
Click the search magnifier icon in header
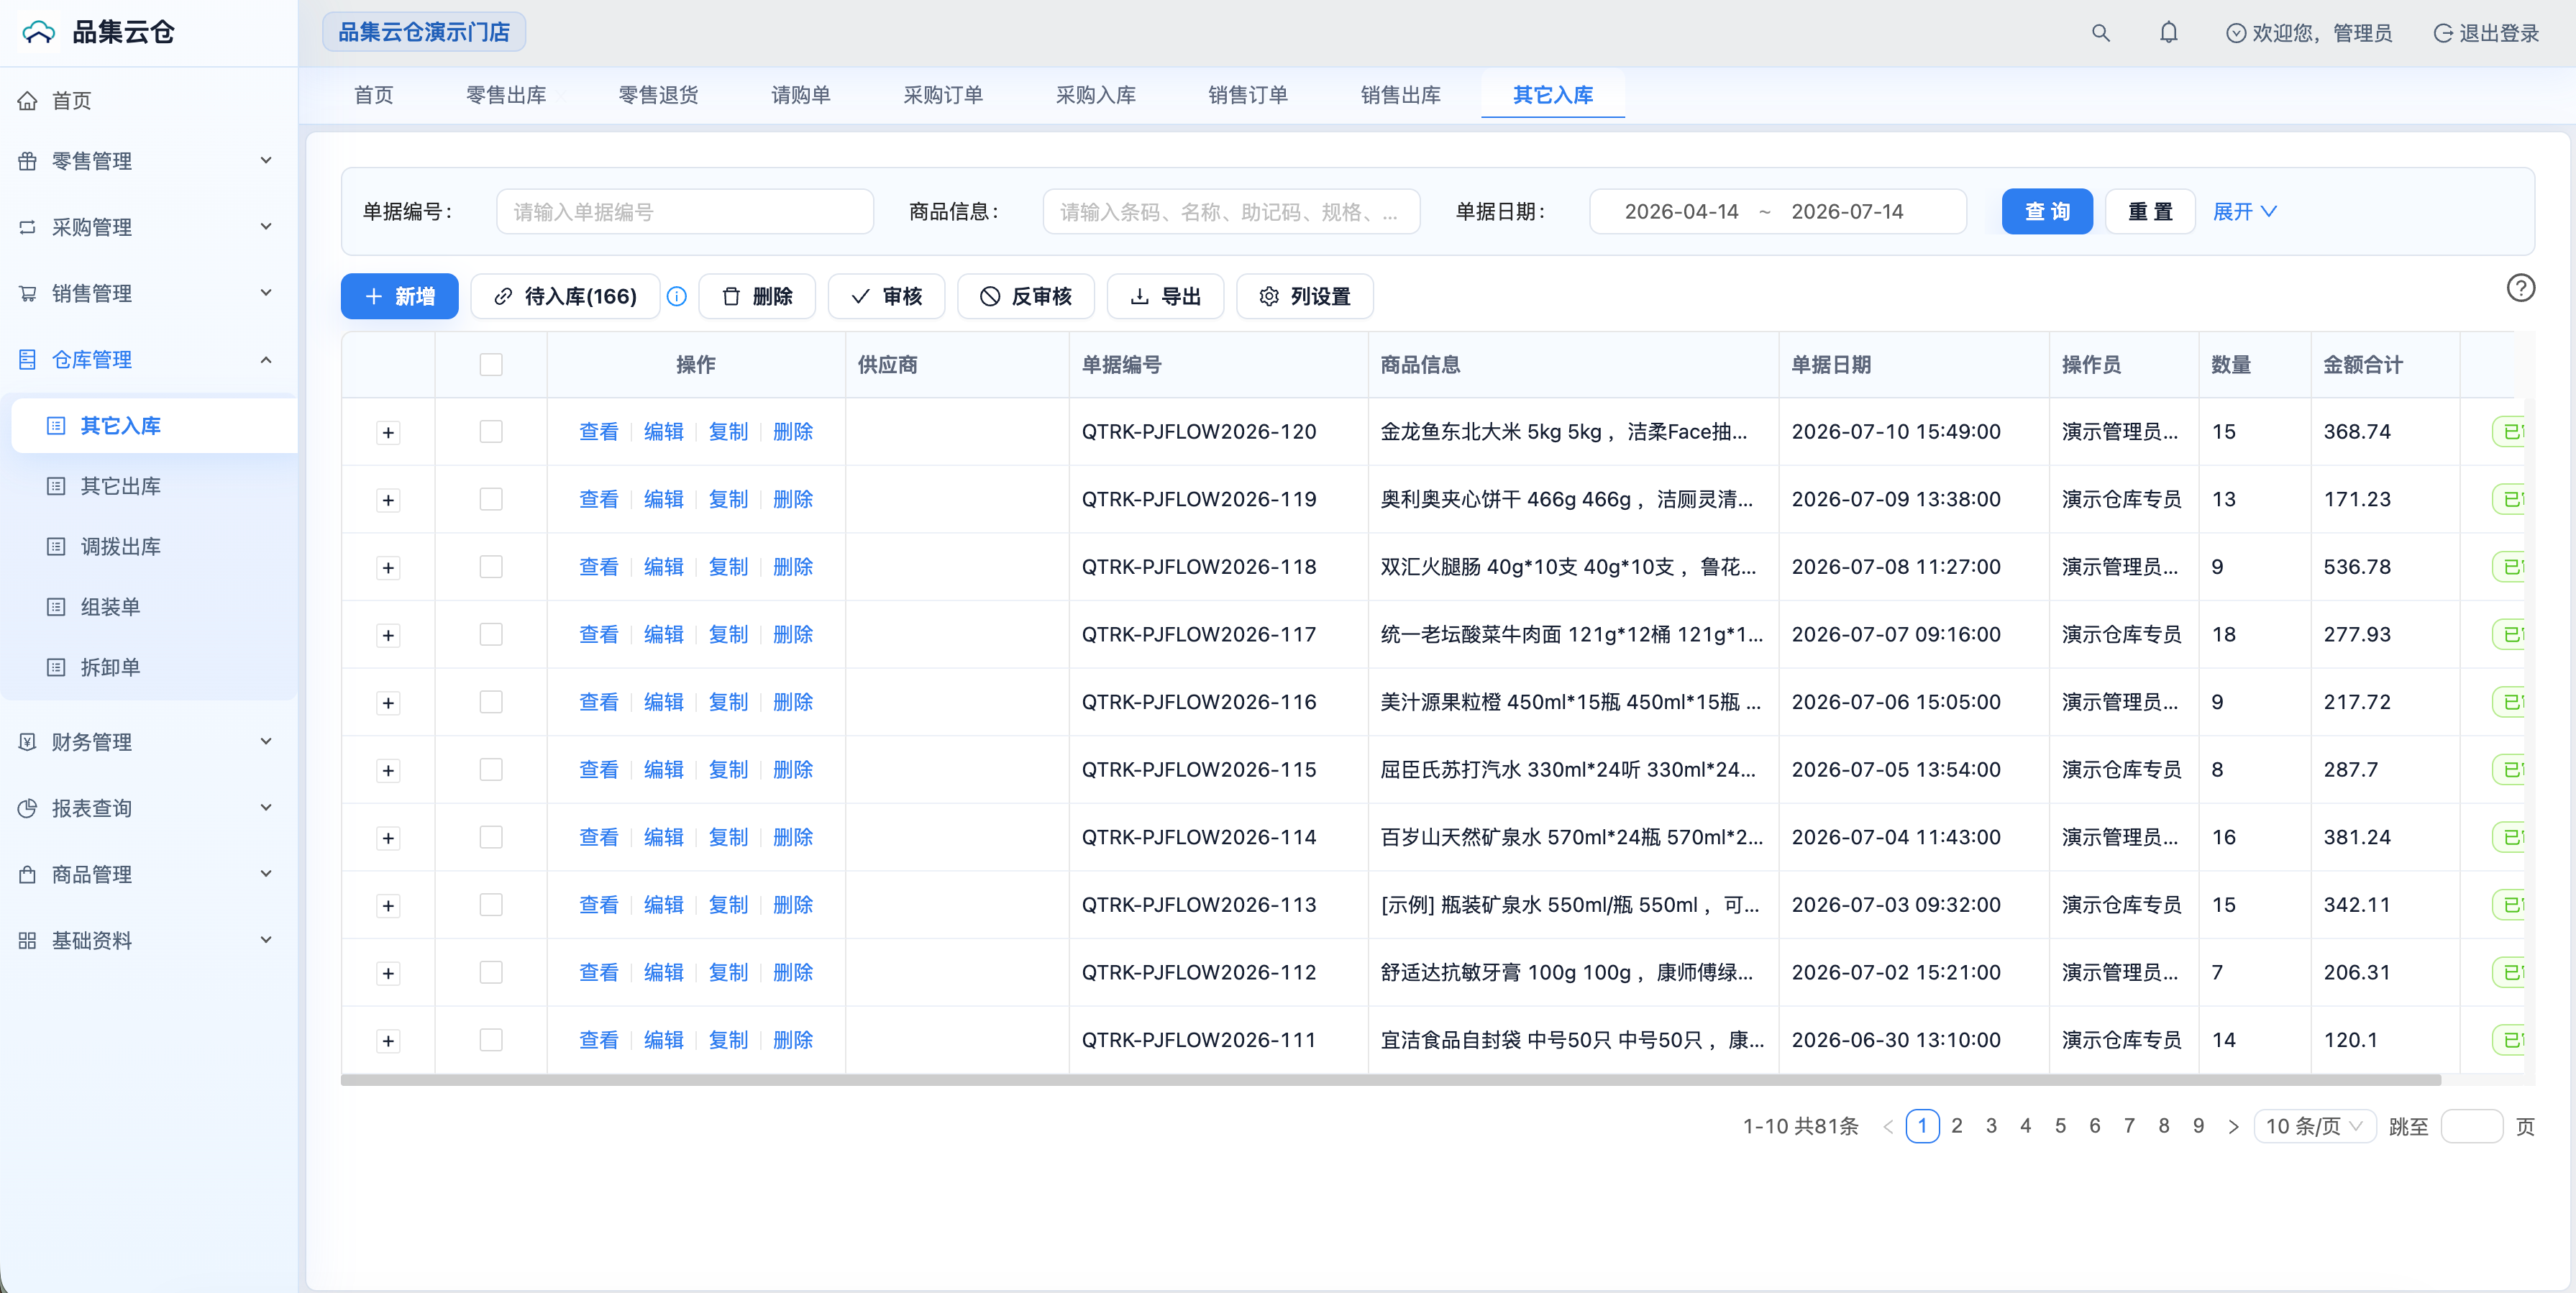2100,33
